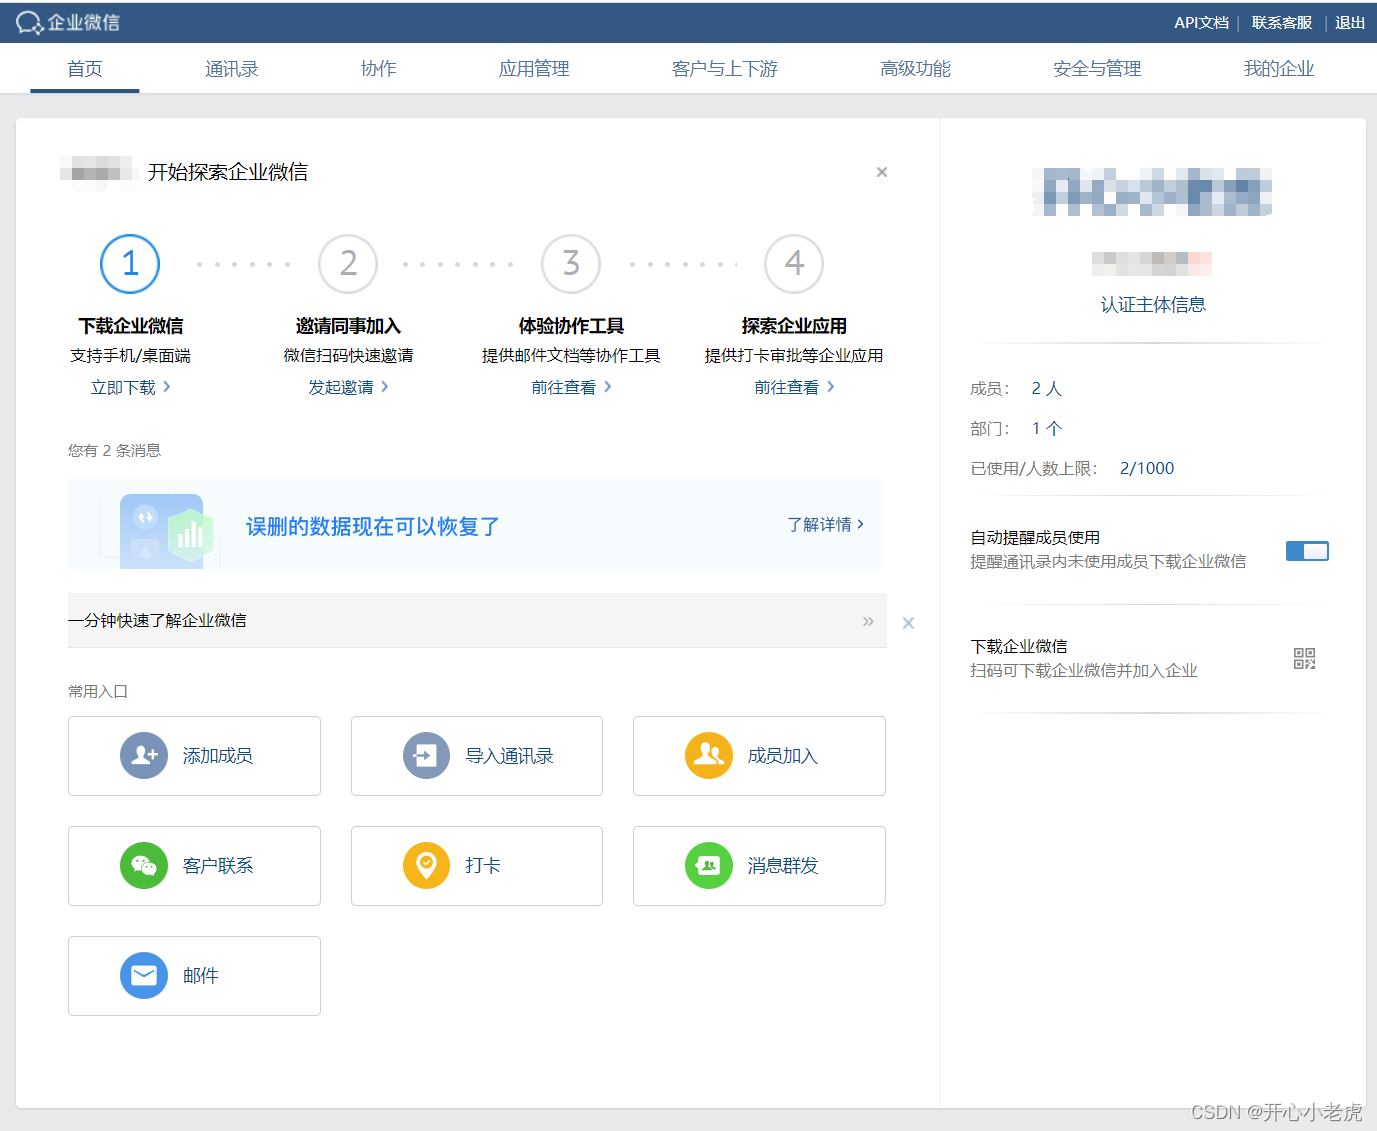Expand the 一分钟快速了解企业微信 double-arrow
1377x1131 pixels.
(868, 621)
